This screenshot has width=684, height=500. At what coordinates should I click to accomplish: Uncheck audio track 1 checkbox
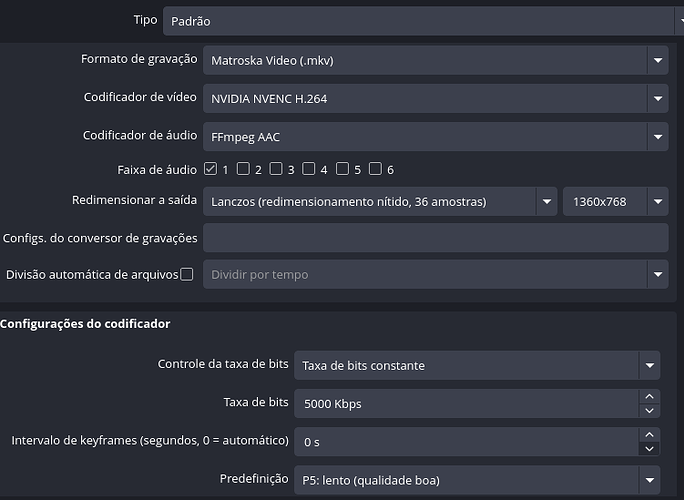tap(210, 169)
